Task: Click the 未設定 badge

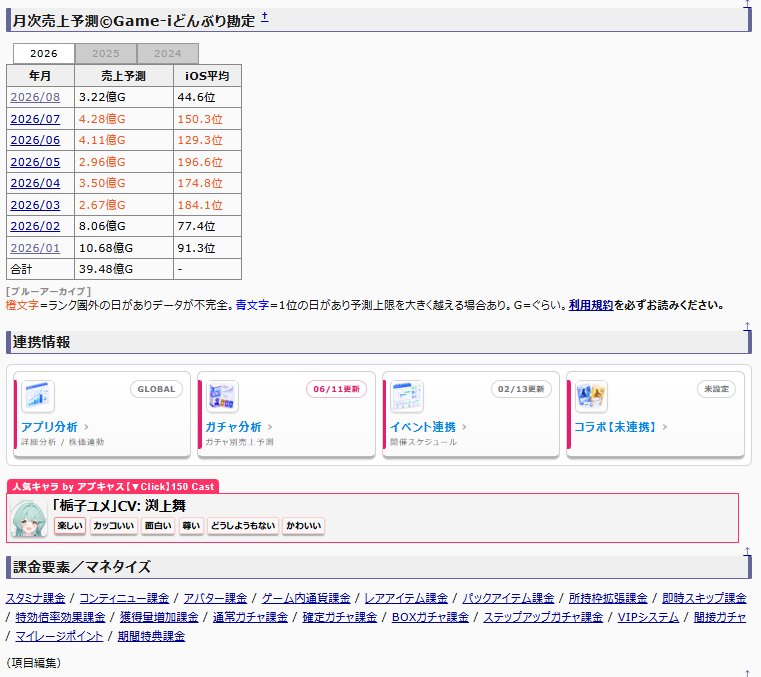Action: [717, 389]
